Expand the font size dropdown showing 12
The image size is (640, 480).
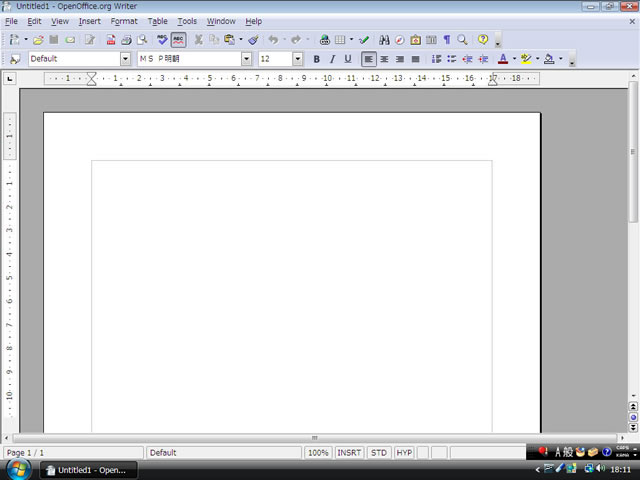tap(297, 59)
